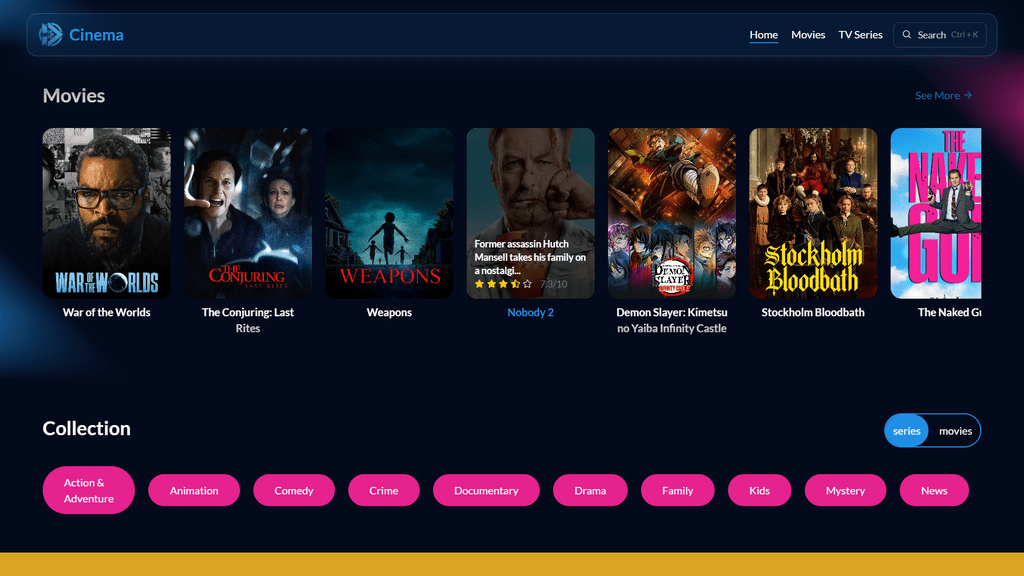This screenshot has height=576, width=1024.
Task: Open the Demon Slayer Infinity Castle poster
Action: pyautogui.click(x=672, y=213)
